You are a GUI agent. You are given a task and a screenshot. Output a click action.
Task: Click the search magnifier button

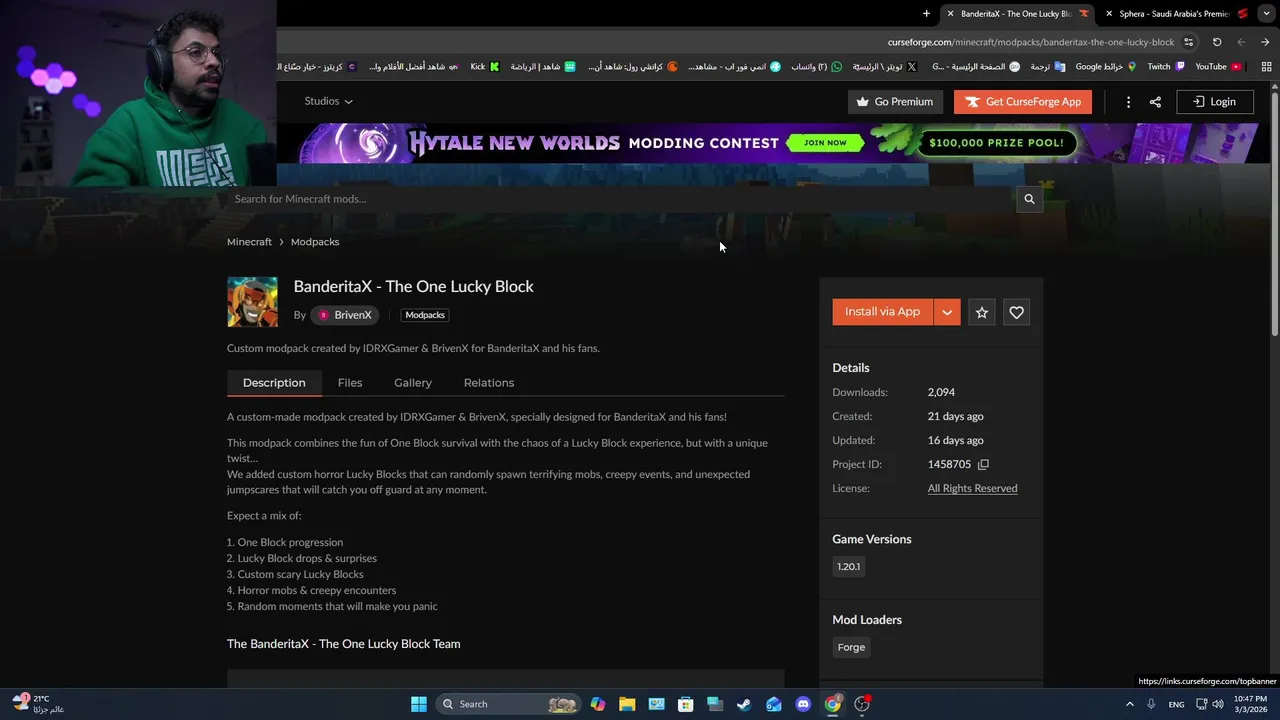tap(1029, 199)
